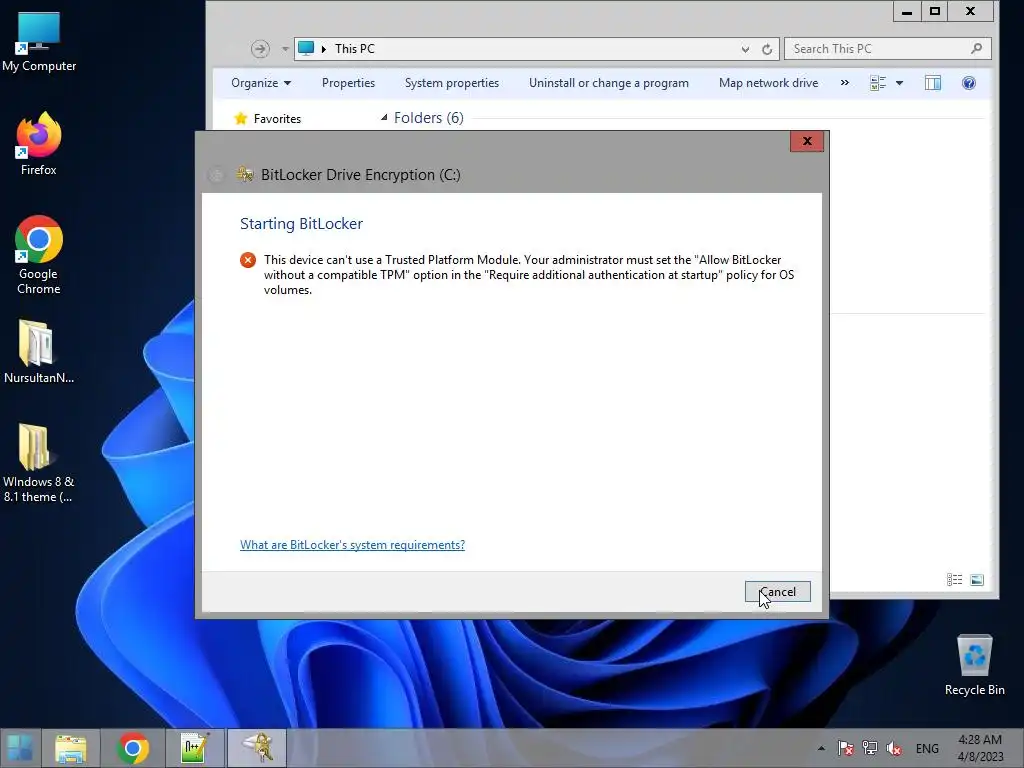The image size is (1024, 768).
Task: Minimize the This PC Explorer window
Action: point(907,11)
